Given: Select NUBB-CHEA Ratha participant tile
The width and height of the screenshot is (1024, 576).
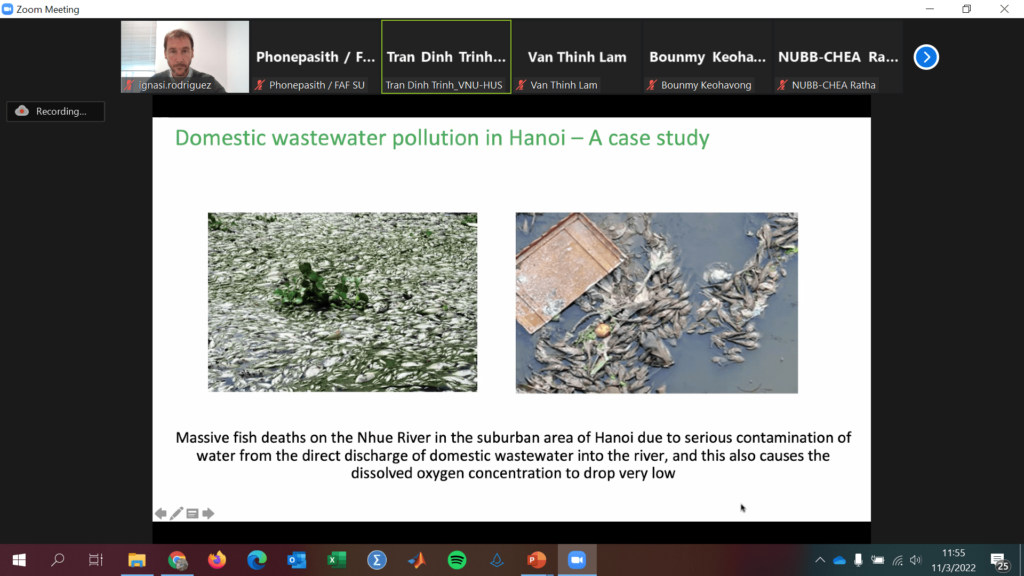Looking at the screenshot, I should coord(838,57).
